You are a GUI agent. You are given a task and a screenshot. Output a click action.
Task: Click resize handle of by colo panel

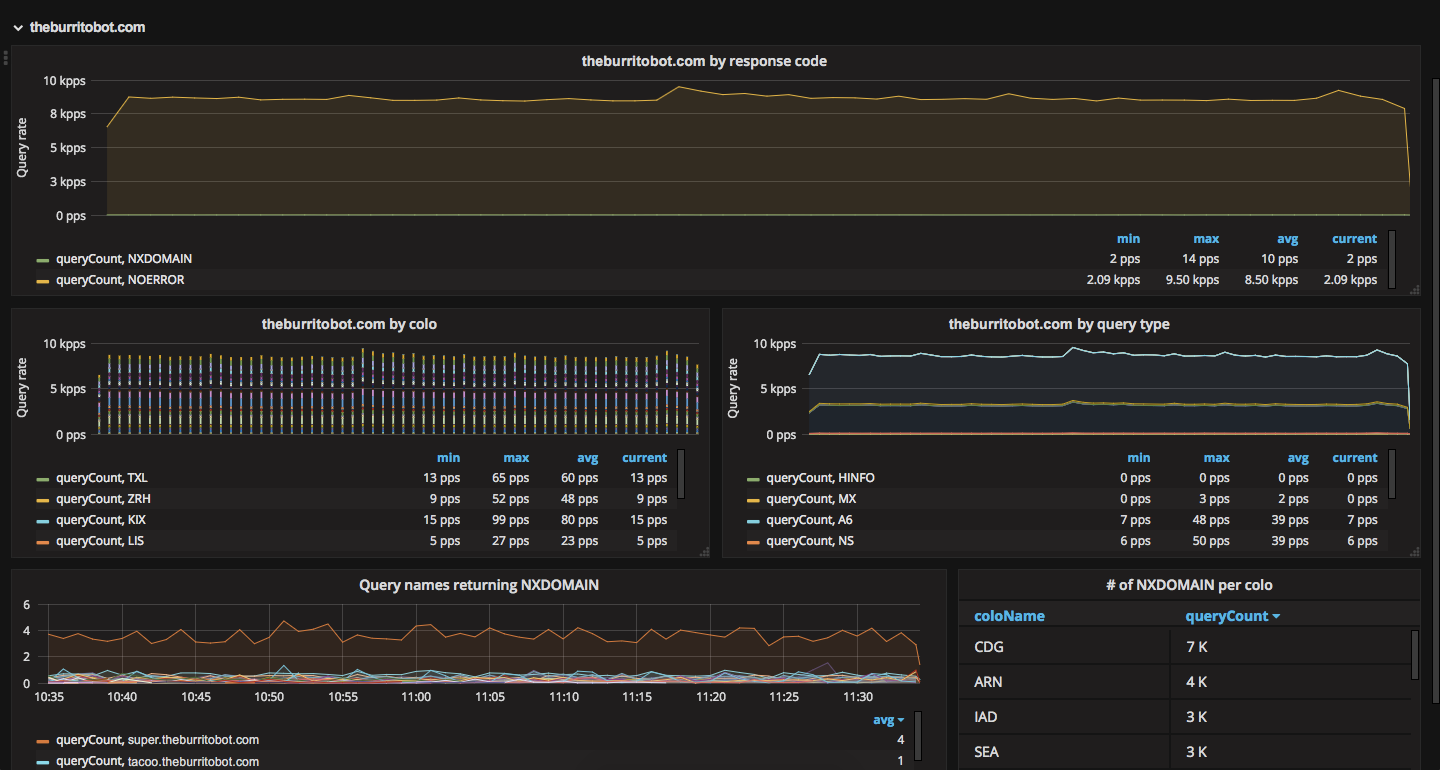(703, 551)
